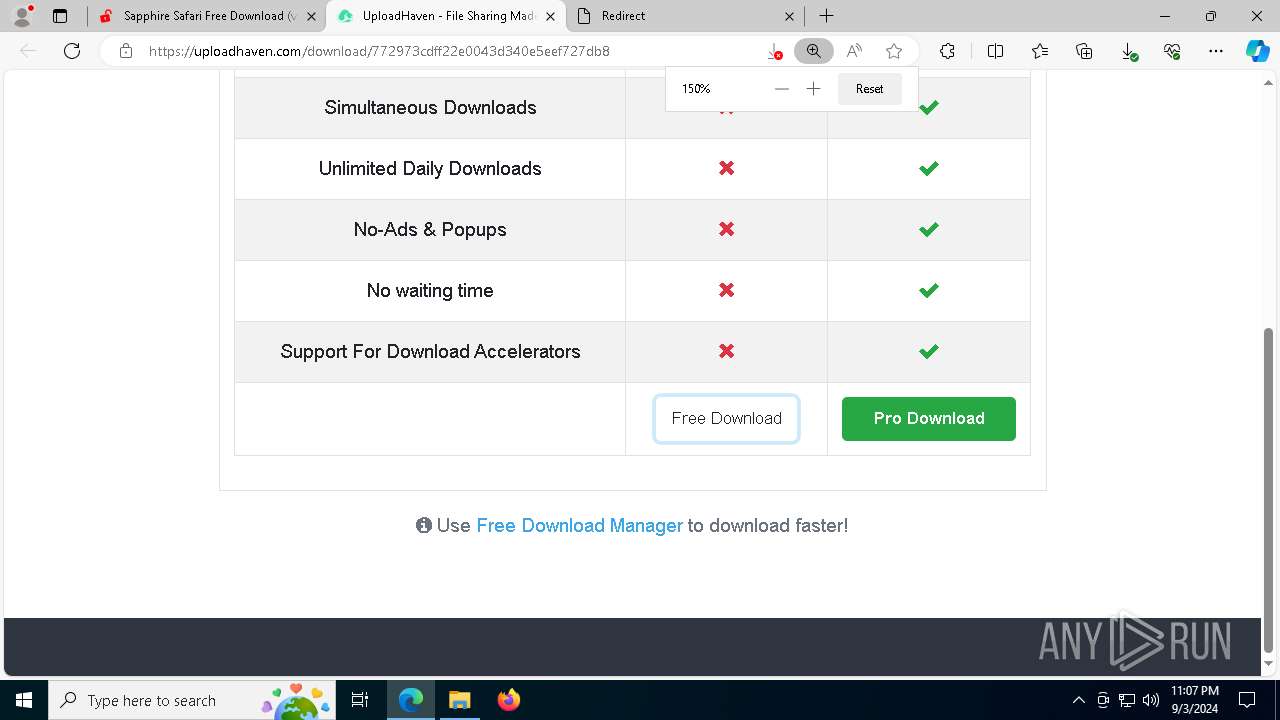This screenshot has height=720, width=1280.
Task: Open a new browser tab
Action: pyautogui.click(x=826, y=16)
